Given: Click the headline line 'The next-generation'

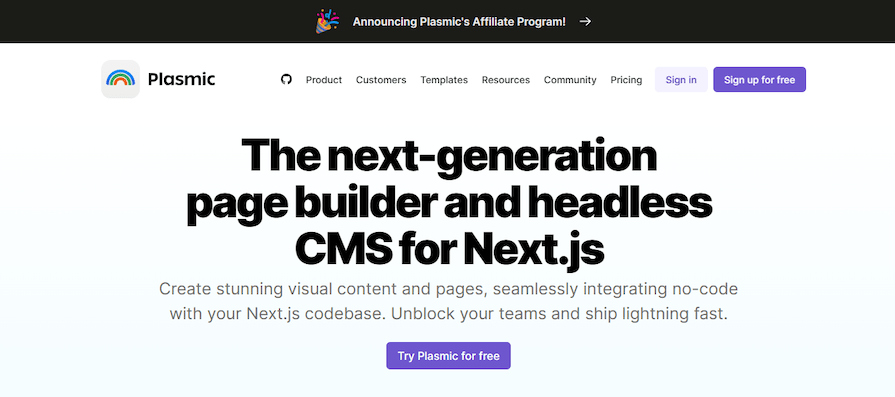Looking at the screenshot, I should tap(449, 157).
